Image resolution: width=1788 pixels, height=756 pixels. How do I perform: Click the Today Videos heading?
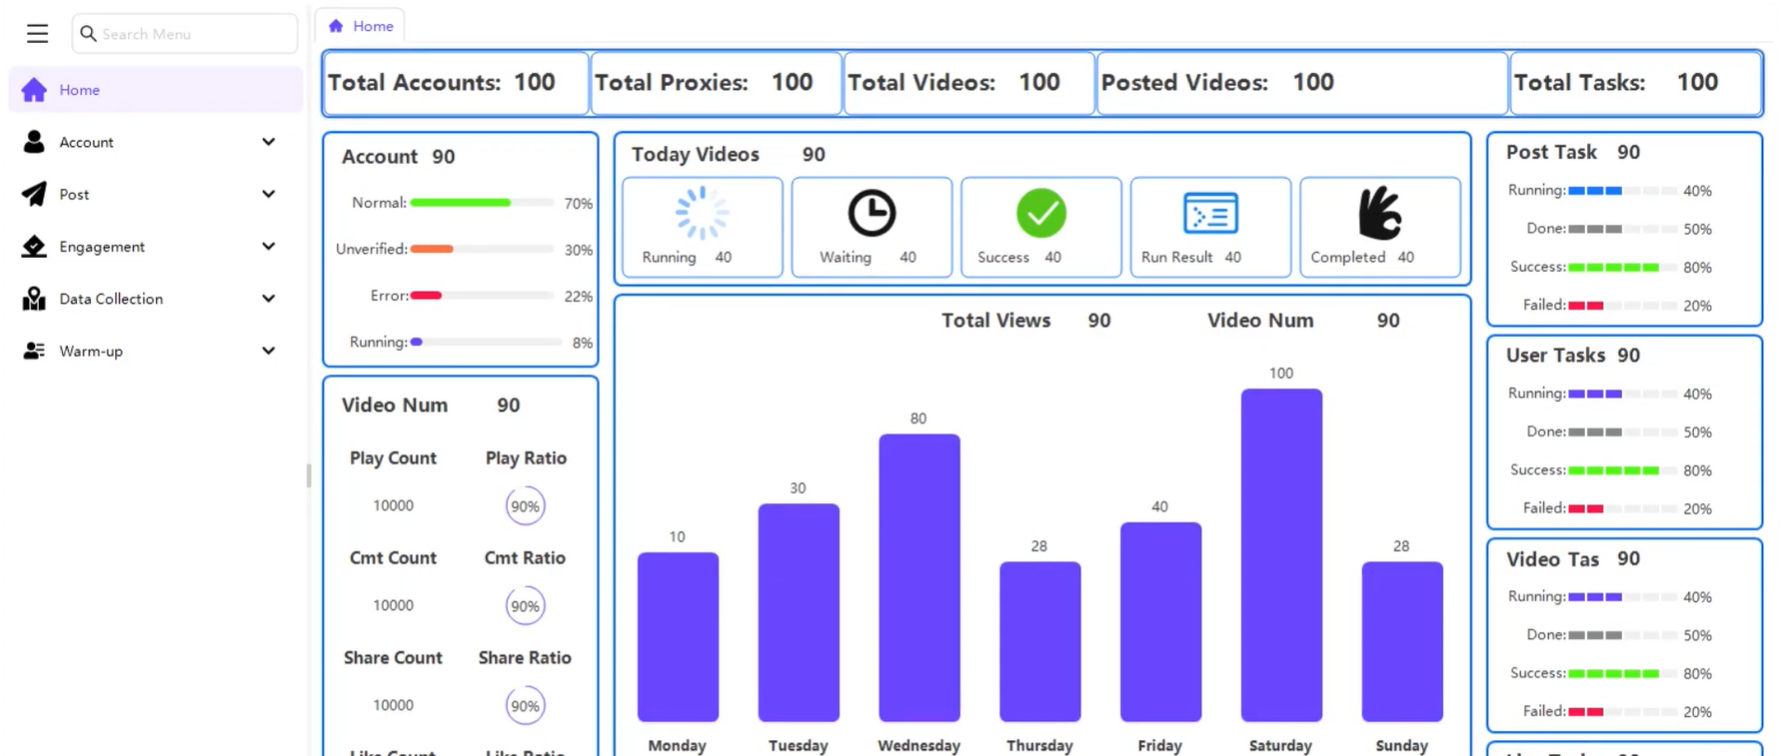click(x=695, y=155)
